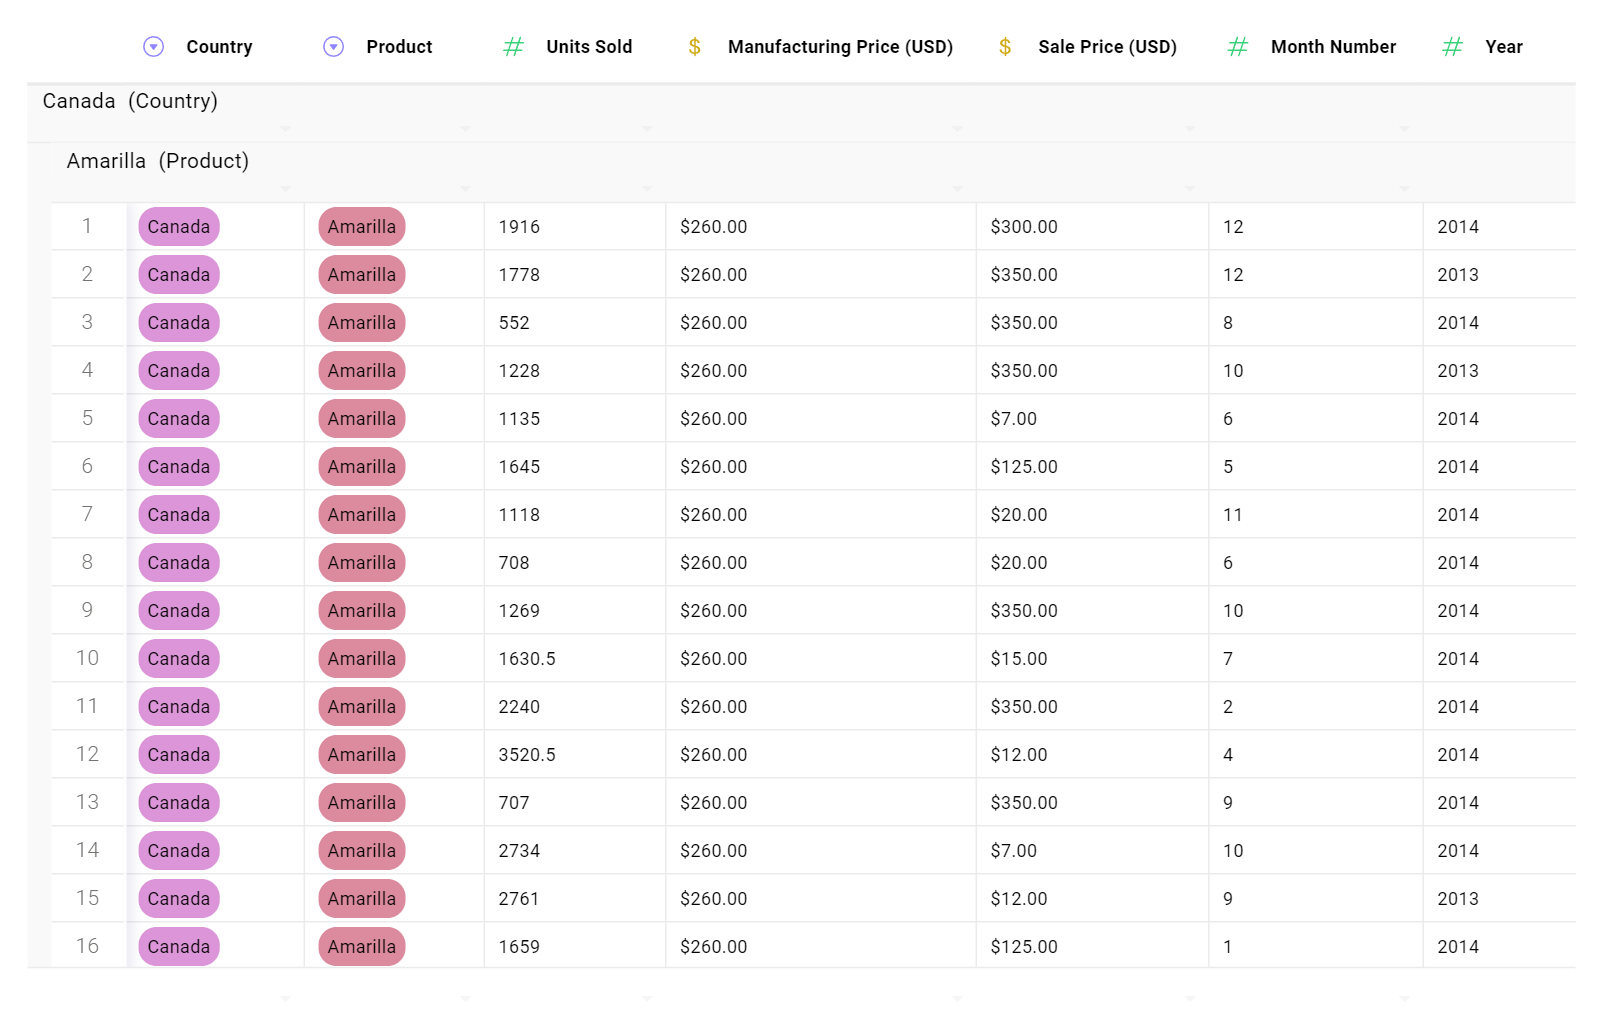Open the Country column dropdown icon
Viewport: 1603px width, 1011px height.
click(x=153, y=46)
